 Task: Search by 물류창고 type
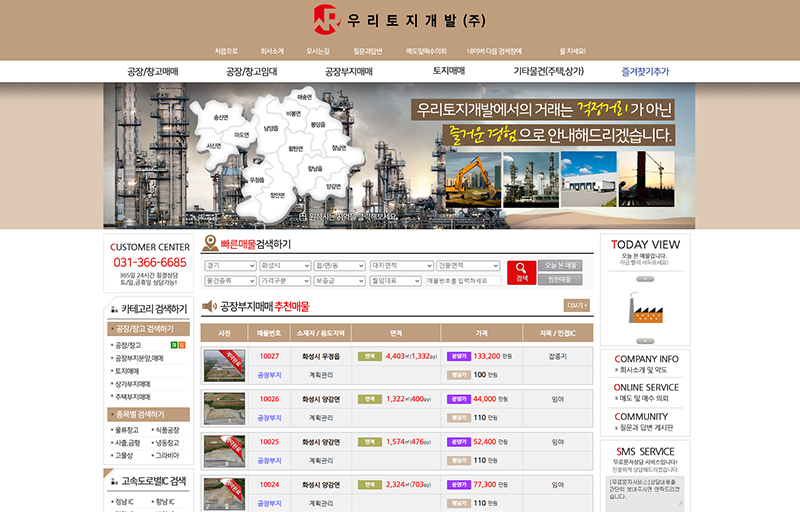coord(127,430)
